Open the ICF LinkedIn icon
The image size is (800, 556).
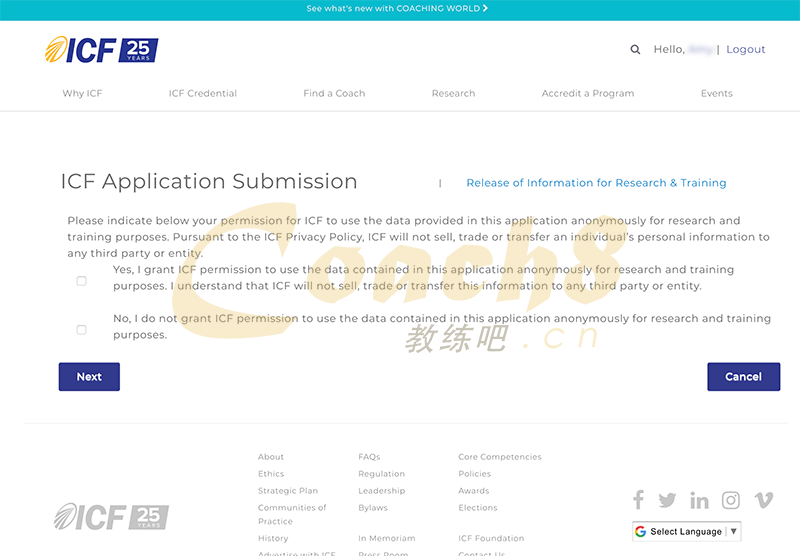pos(699,500)
